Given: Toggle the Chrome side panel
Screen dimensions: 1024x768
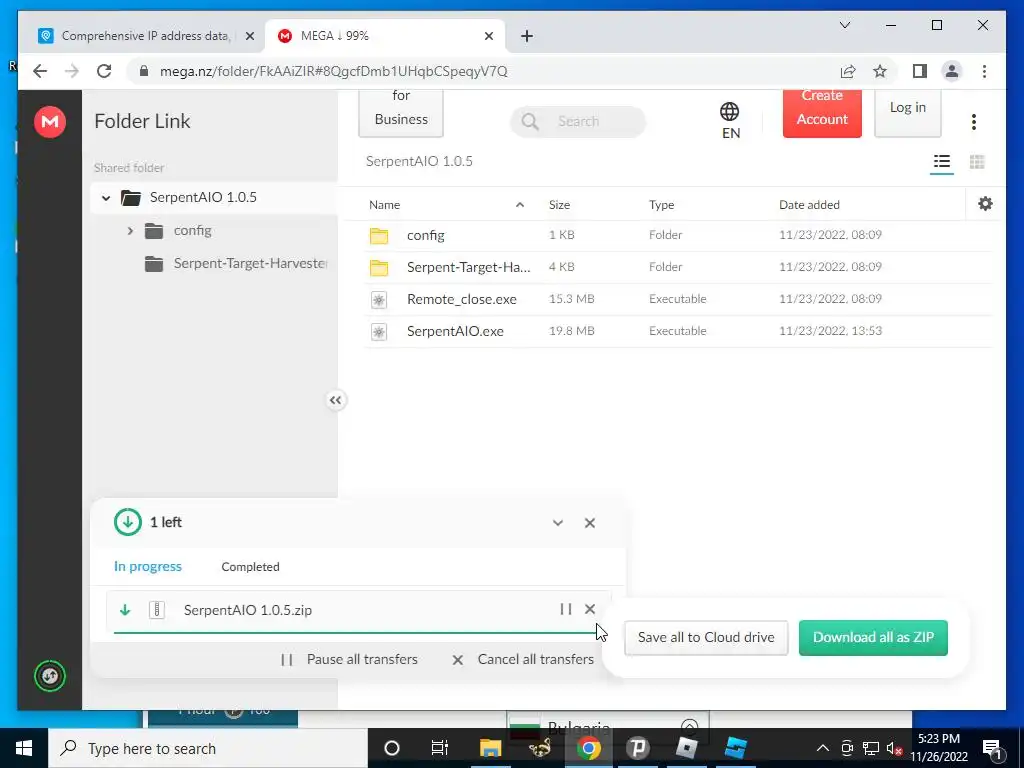Looking at the screenshot, I should [x=920, y=71].
